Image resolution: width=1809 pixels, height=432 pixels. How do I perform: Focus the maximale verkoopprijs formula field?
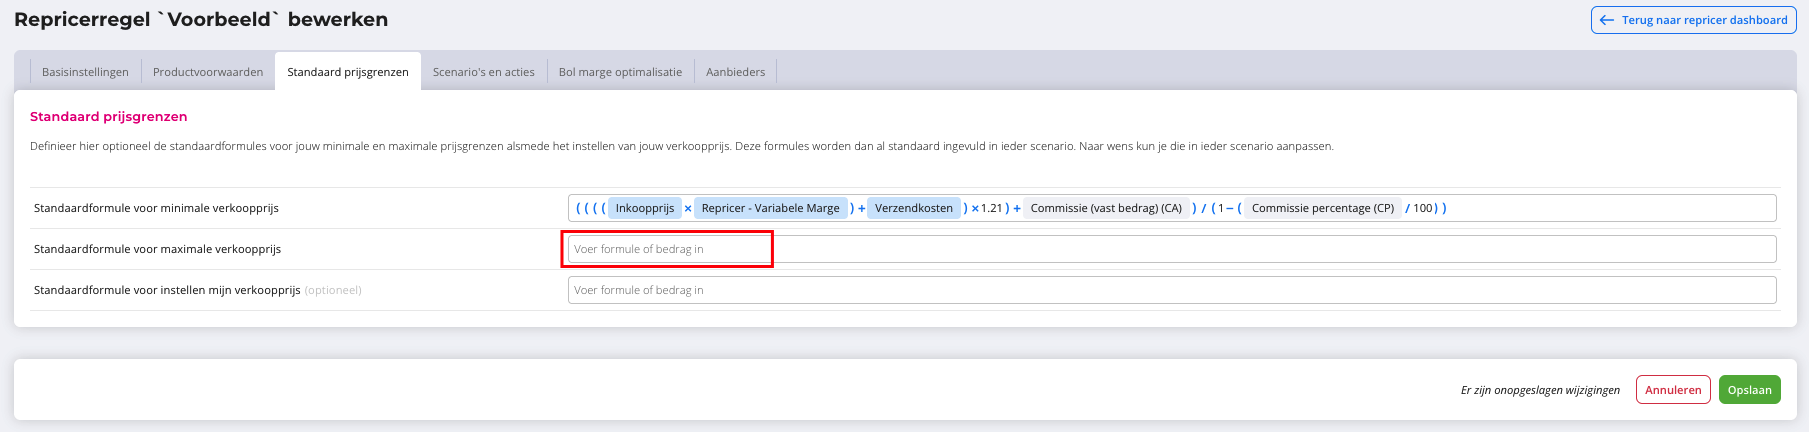coord(1171,249)
